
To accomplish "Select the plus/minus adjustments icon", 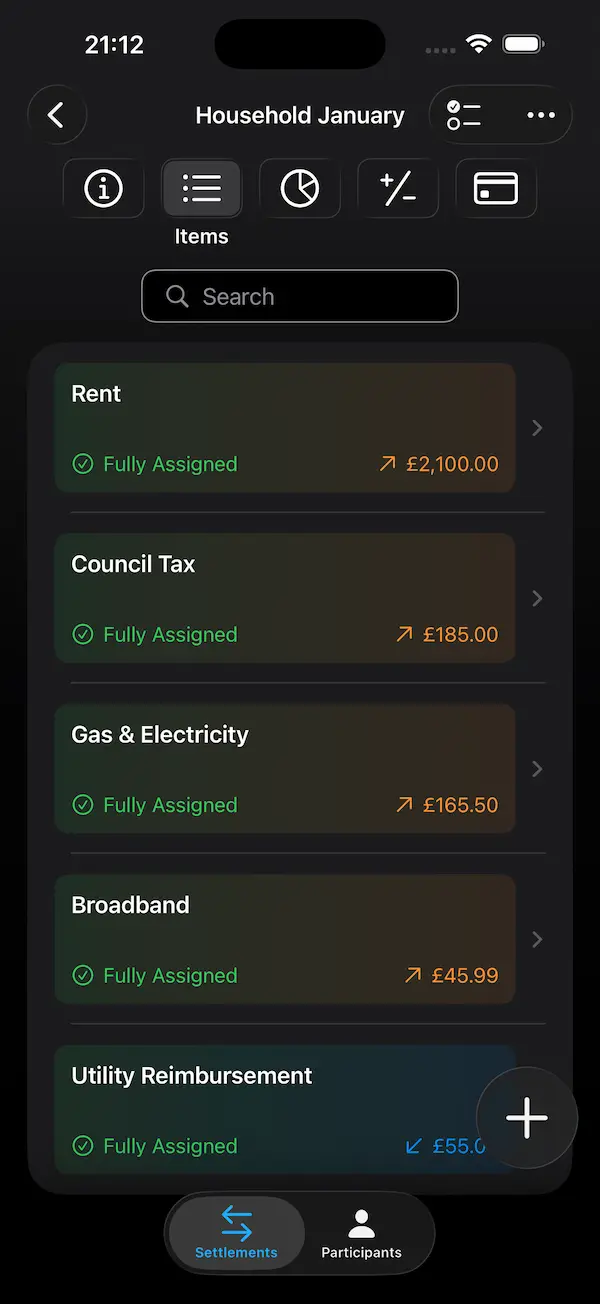I will click(x=397, y=188).
